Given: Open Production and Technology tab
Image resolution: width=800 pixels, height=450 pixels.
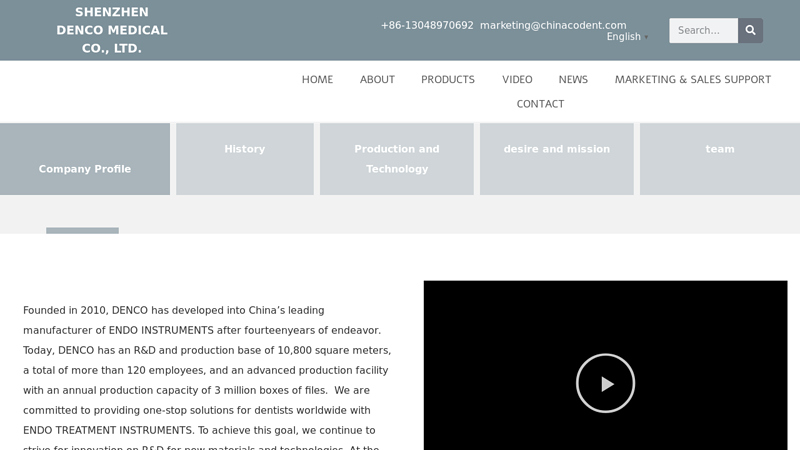Looking at the screenshot, I should pyautogui.click(x=397, y=159).
